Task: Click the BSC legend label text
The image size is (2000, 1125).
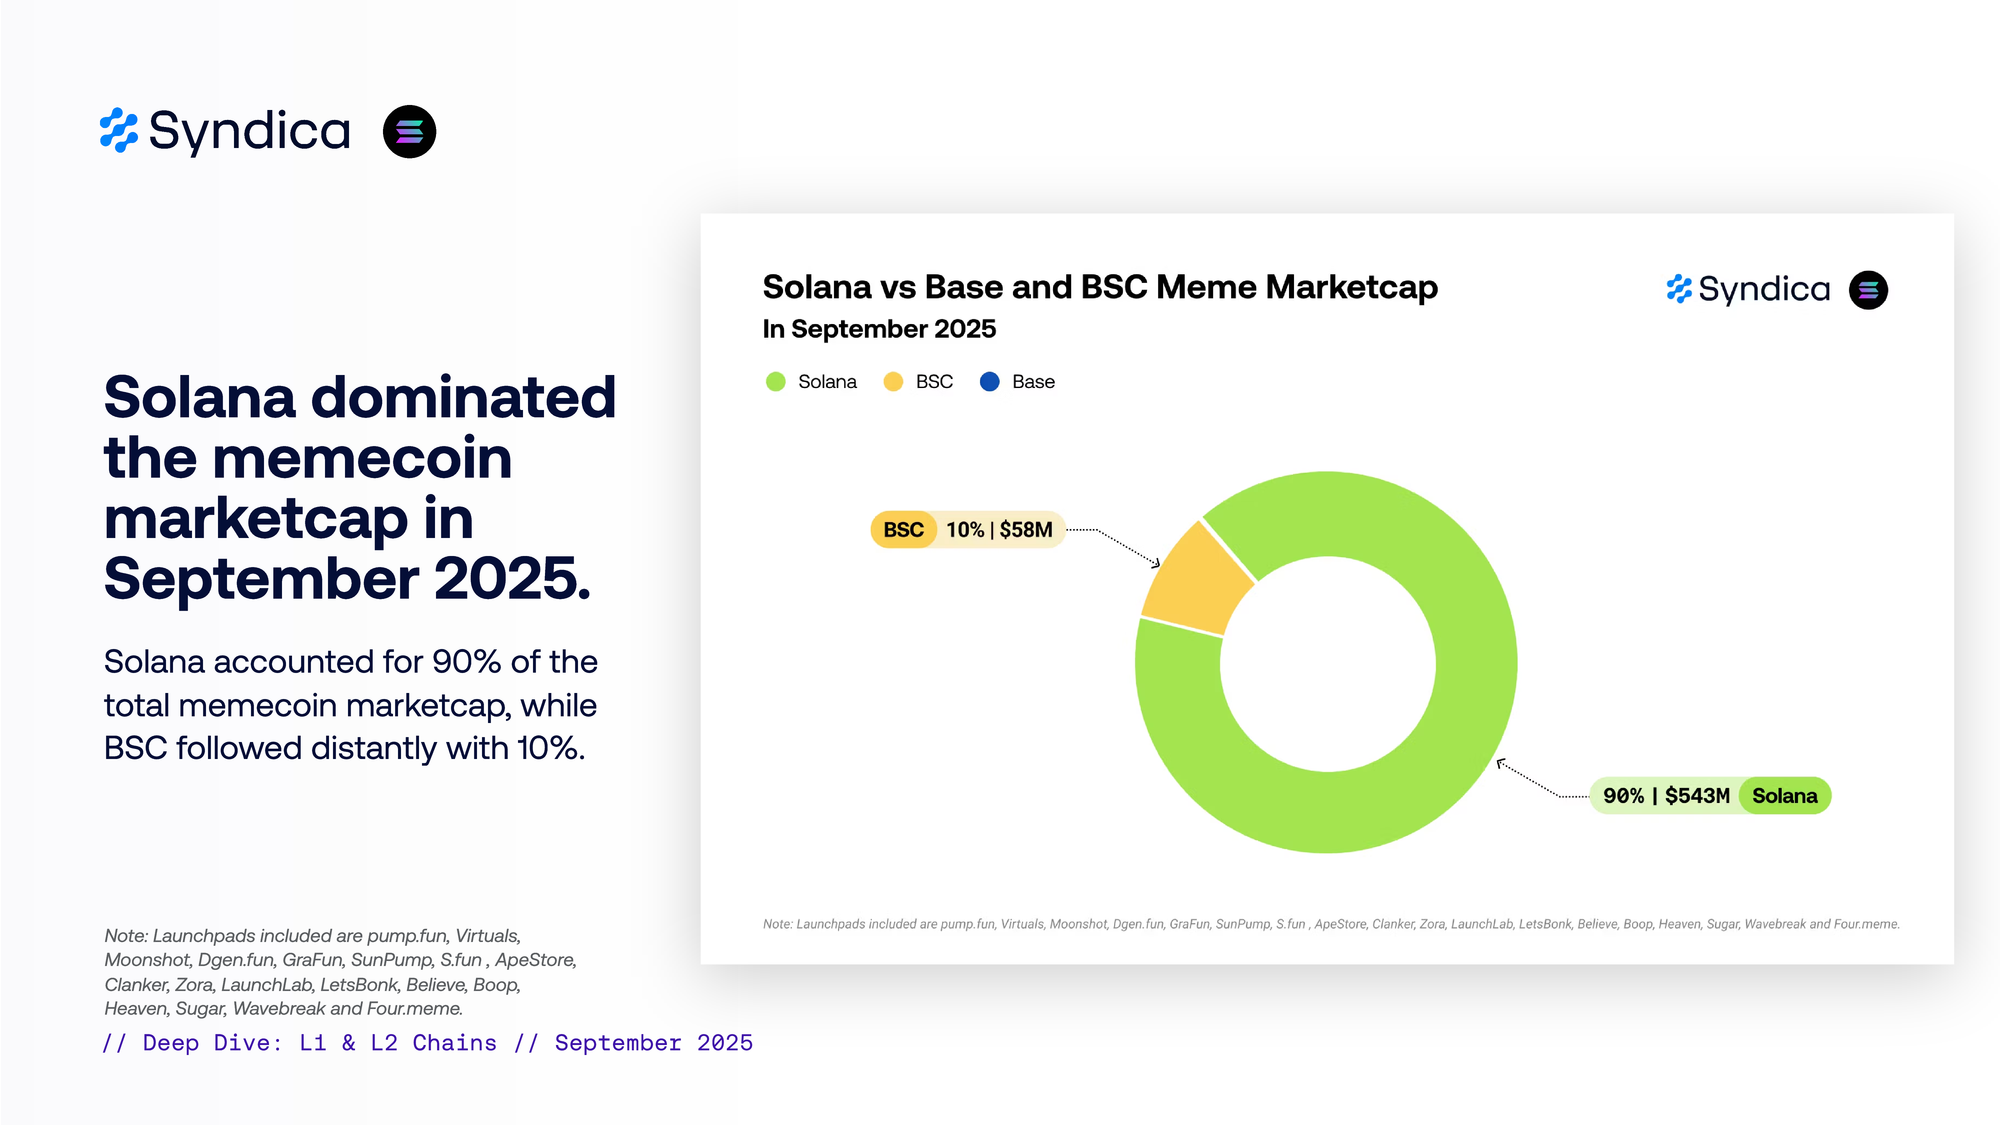Action: [x=934, y=382]
